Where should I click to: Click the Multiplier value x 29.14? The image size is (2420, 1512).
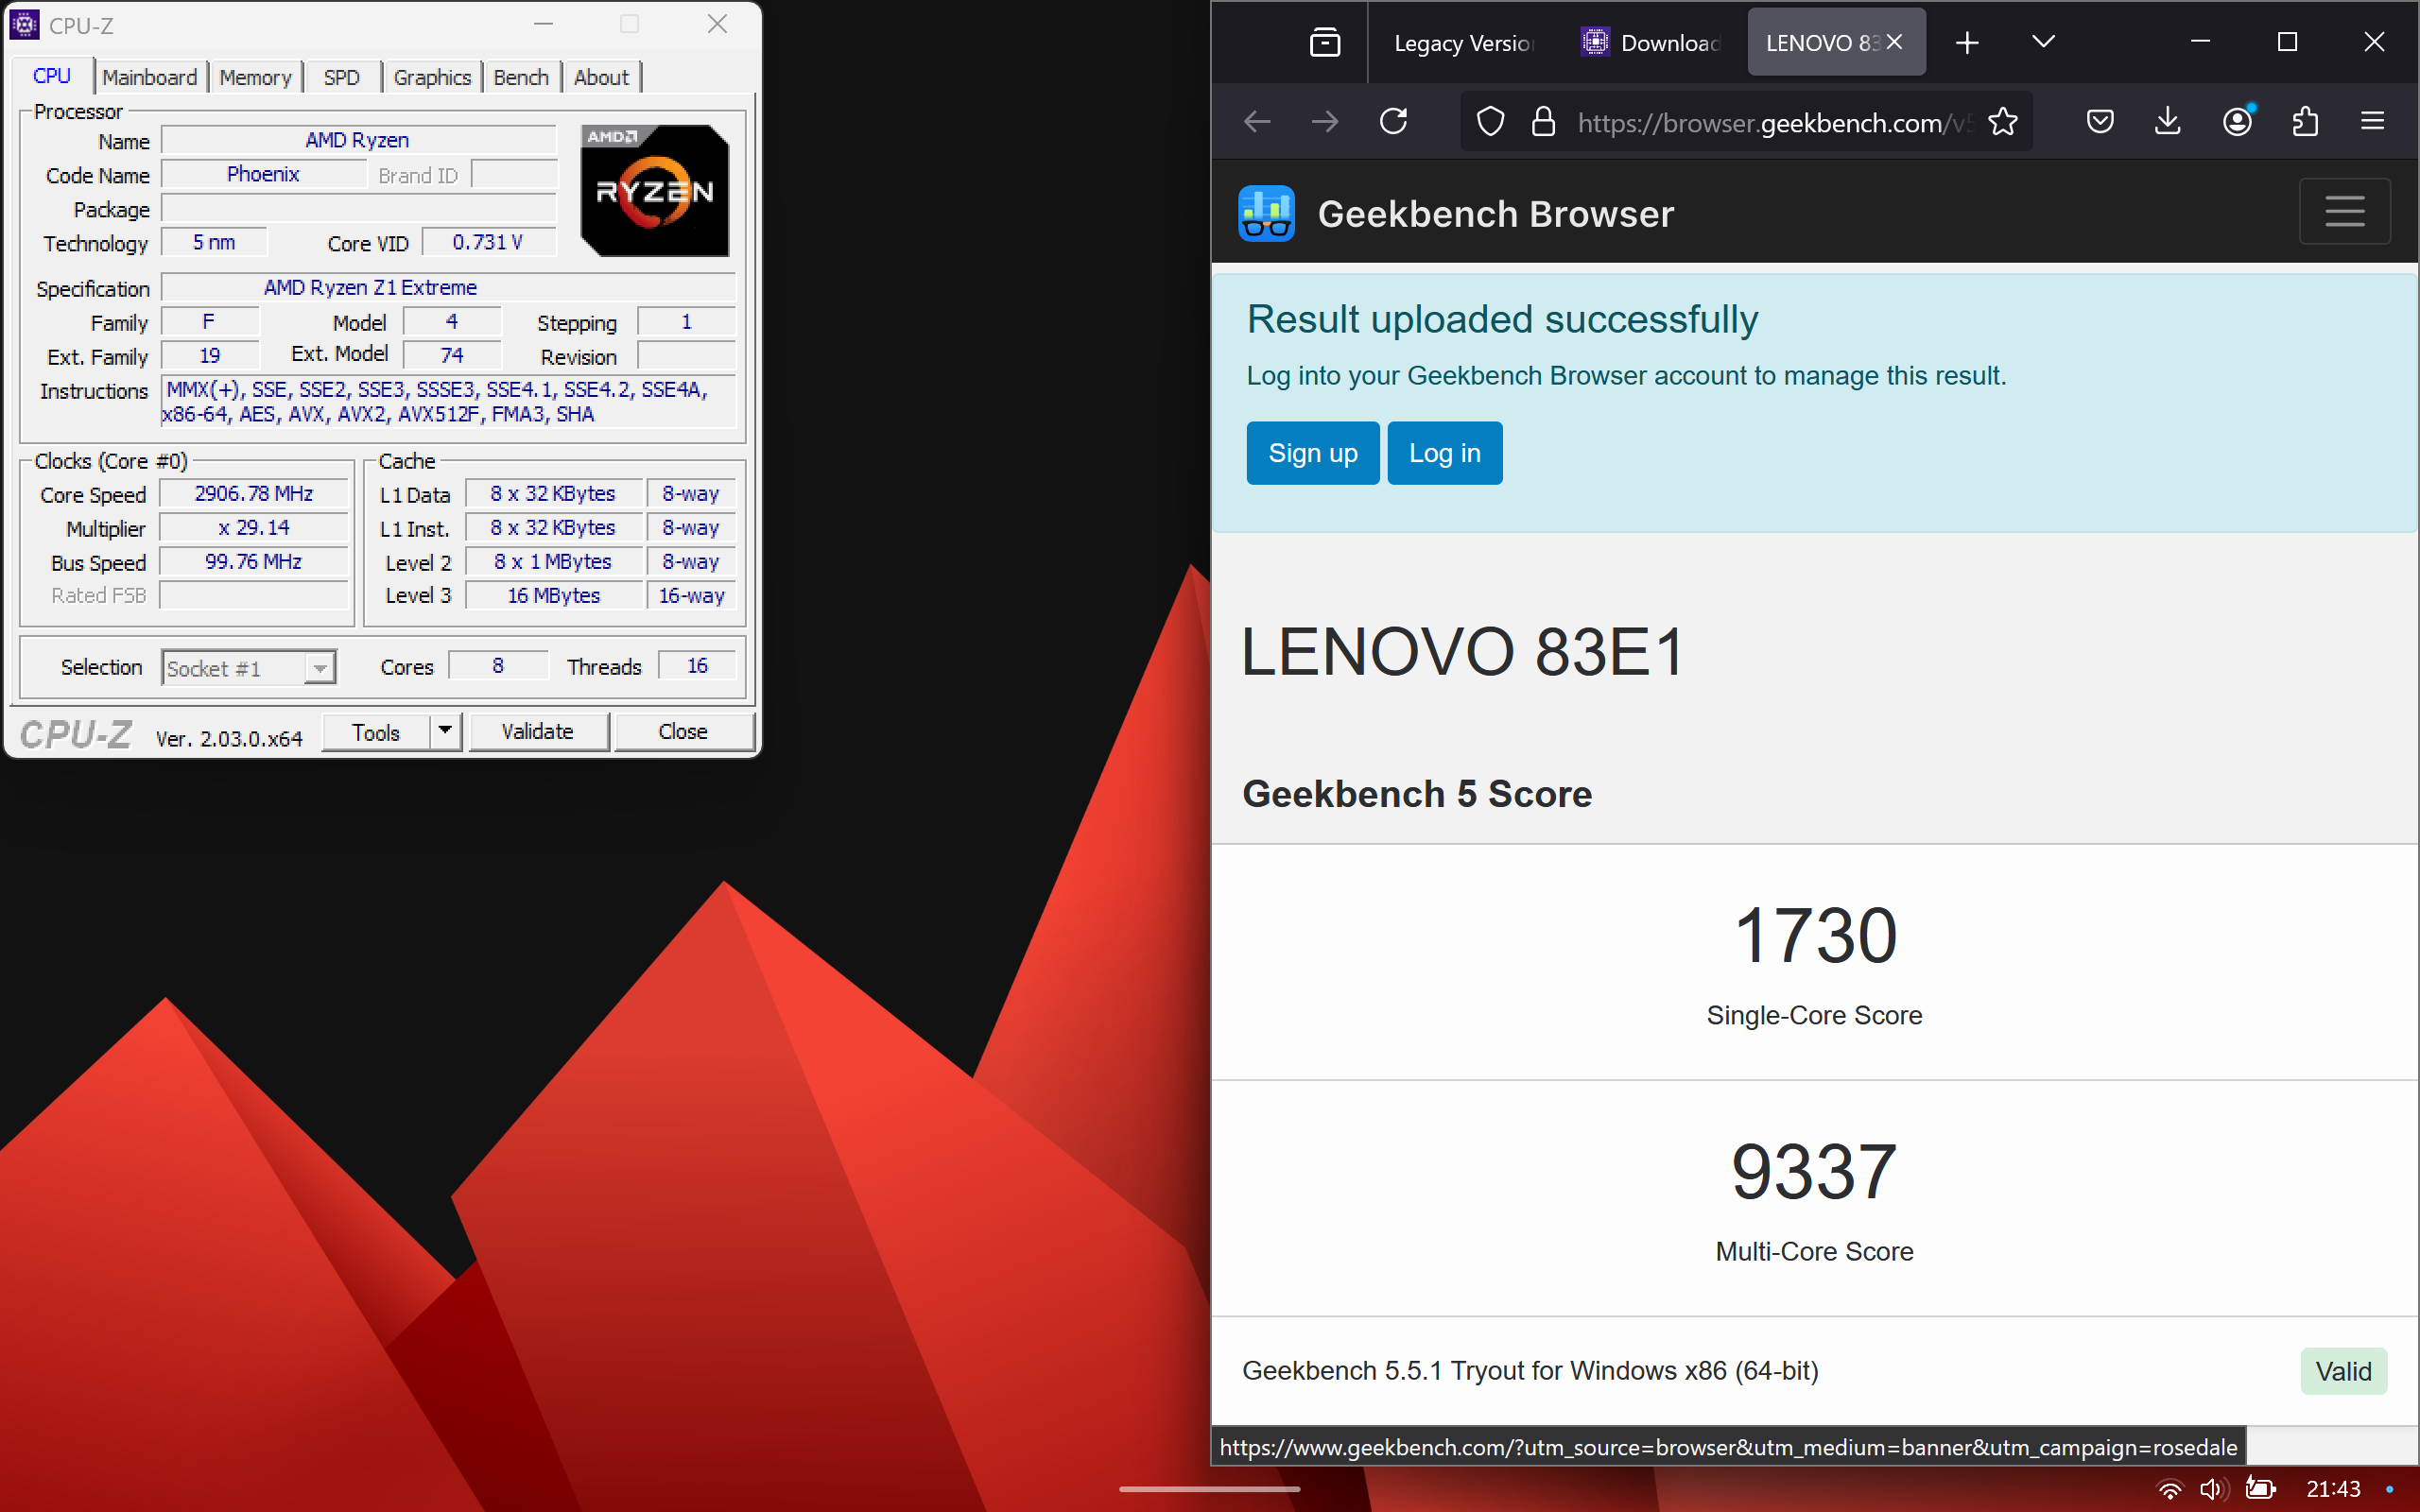254,528
